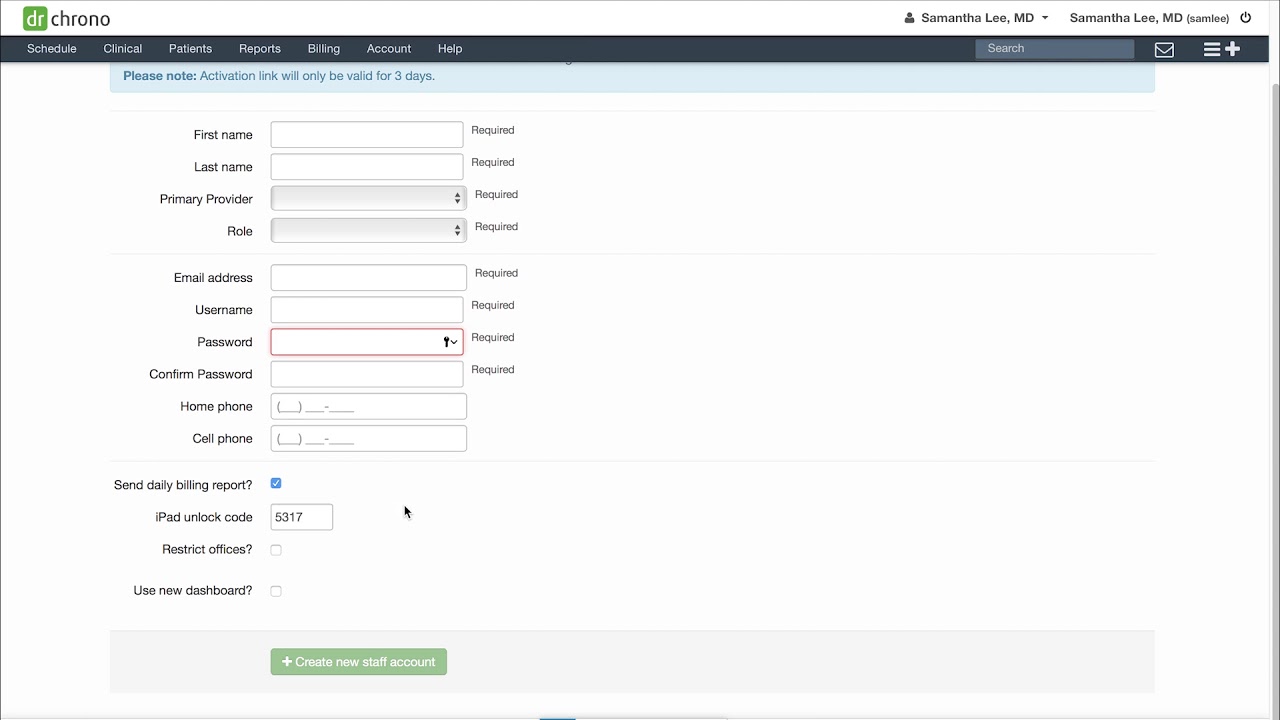
Task: Click Samantha Lee, MD (samlee) user link
Action: 1149,18
